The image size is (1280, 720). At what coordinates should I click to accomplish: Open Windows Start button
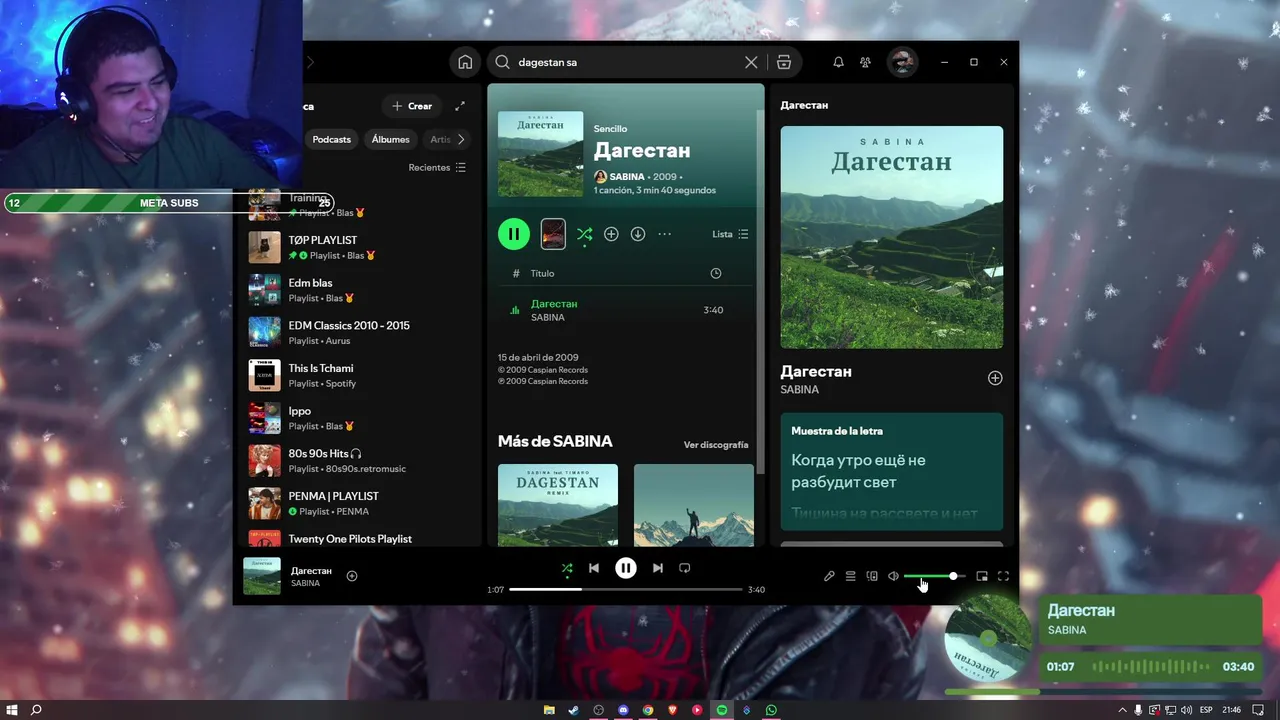click(x=11, y=710)
